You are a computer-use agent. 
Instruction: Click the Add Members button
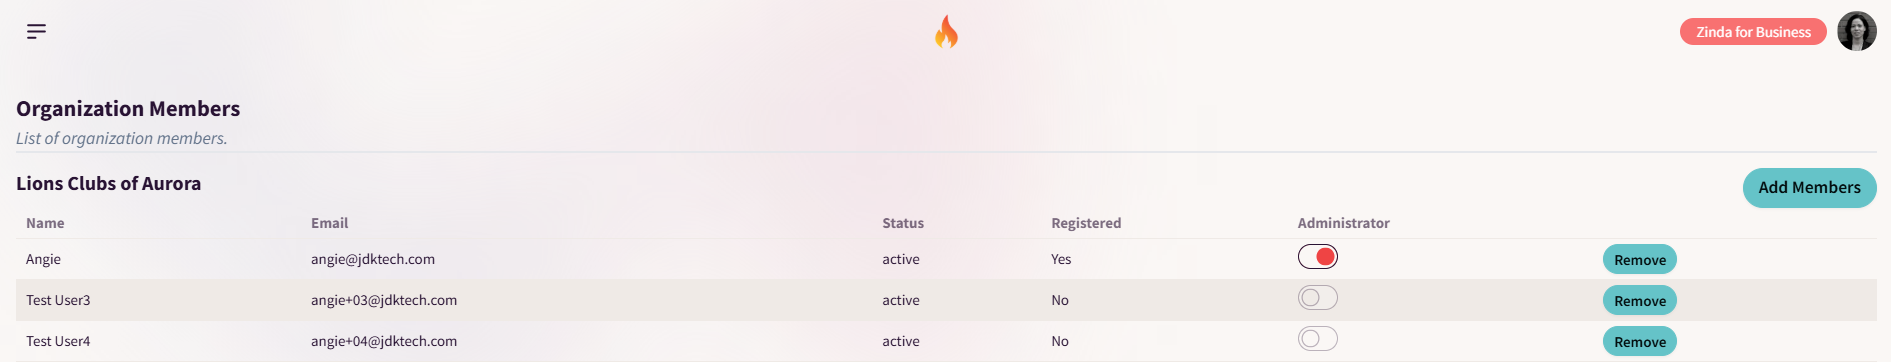coord(1809,188)
